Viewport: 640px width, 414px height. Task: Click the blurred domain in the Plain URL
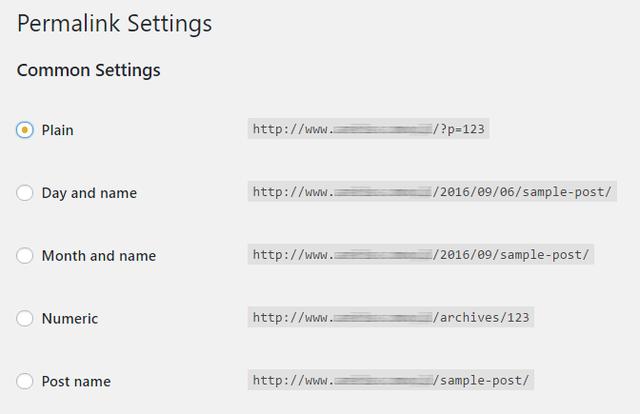[x=381, y=129]
